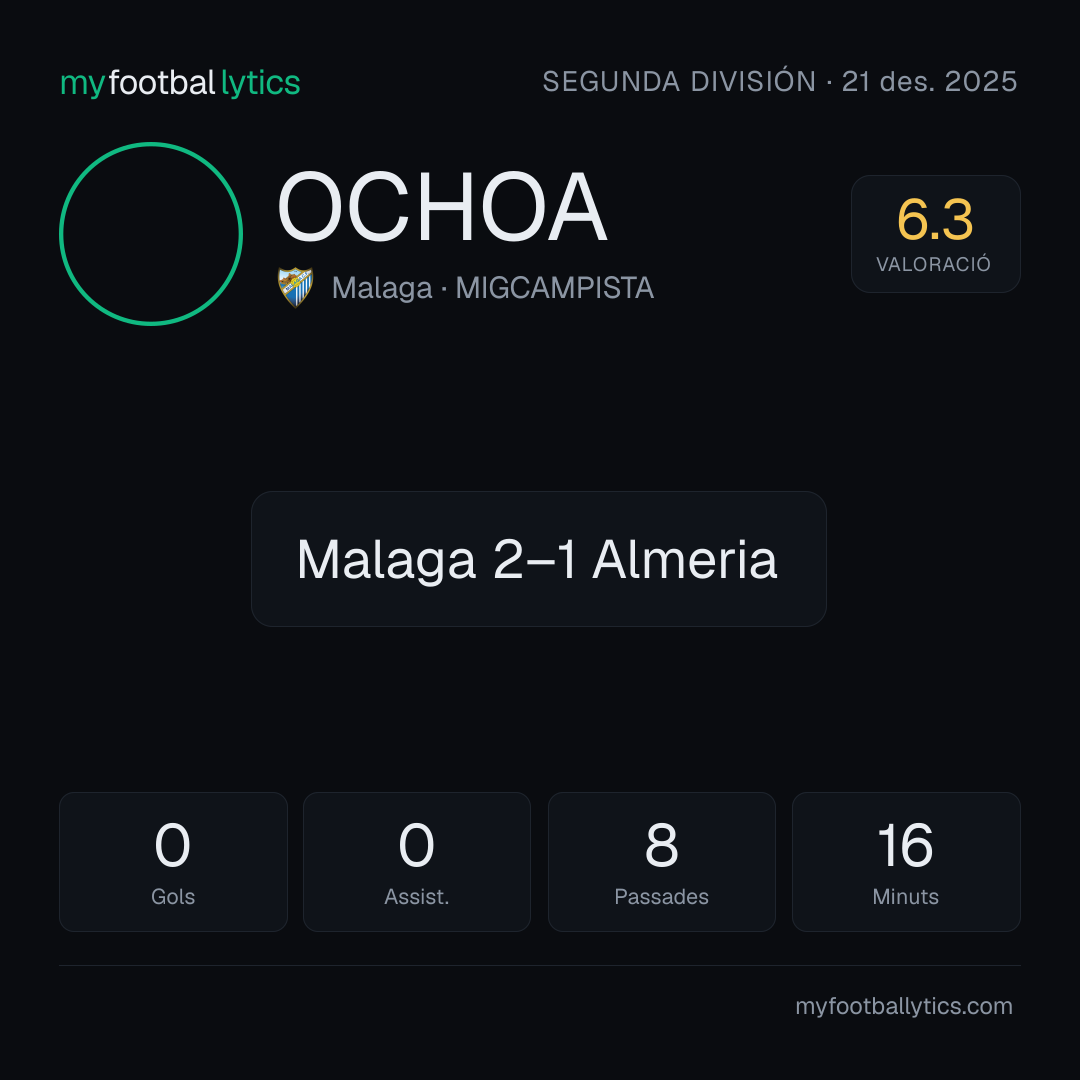Click the yellow 6.3 rating number
1080x1080 pixels.
pyautogui.click(x=935, y=220)
